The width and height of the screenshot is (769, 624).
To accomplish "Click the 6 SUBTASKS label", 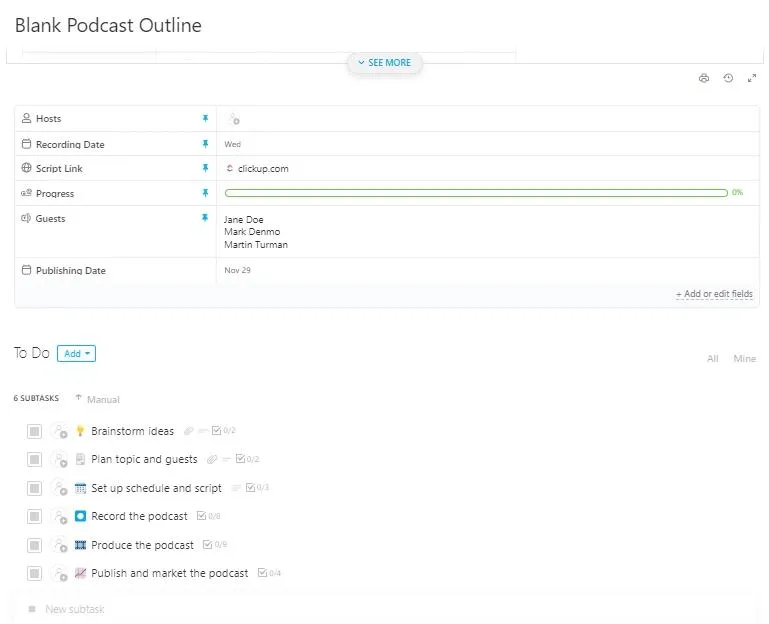I will [x=36, y=398].
